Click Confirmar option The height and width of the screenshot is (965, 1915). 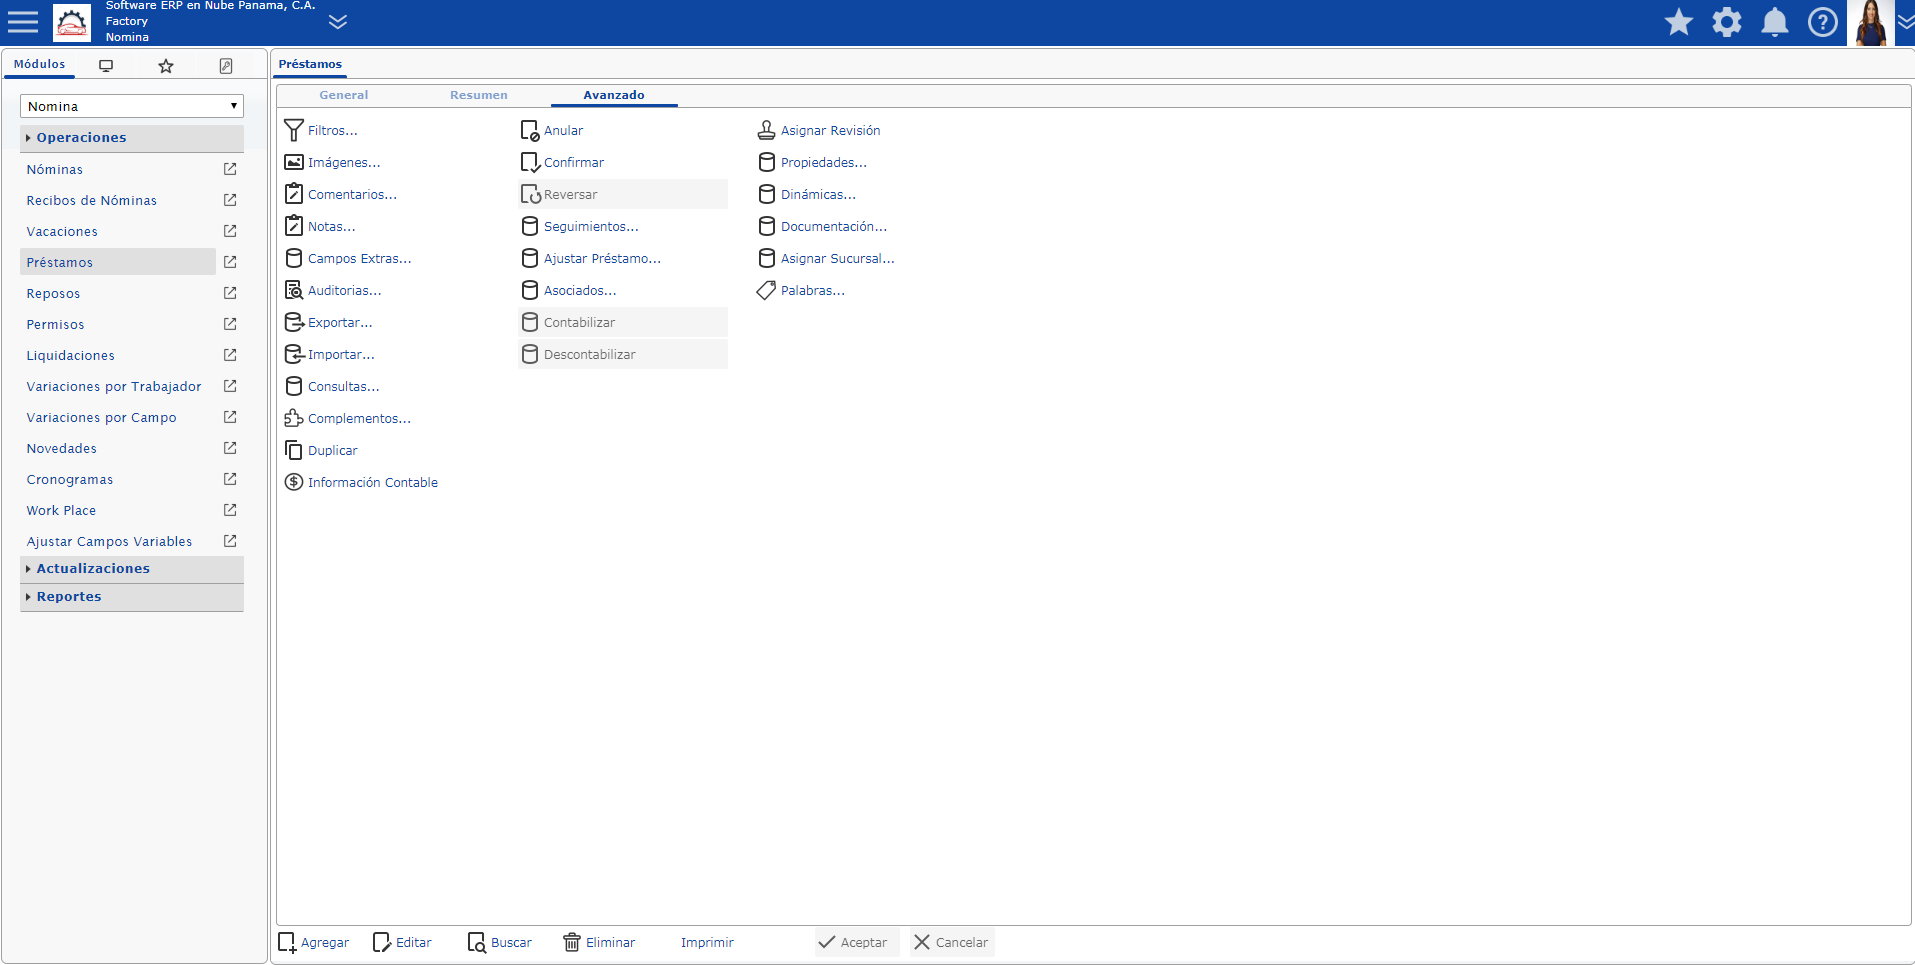[562, 162]
